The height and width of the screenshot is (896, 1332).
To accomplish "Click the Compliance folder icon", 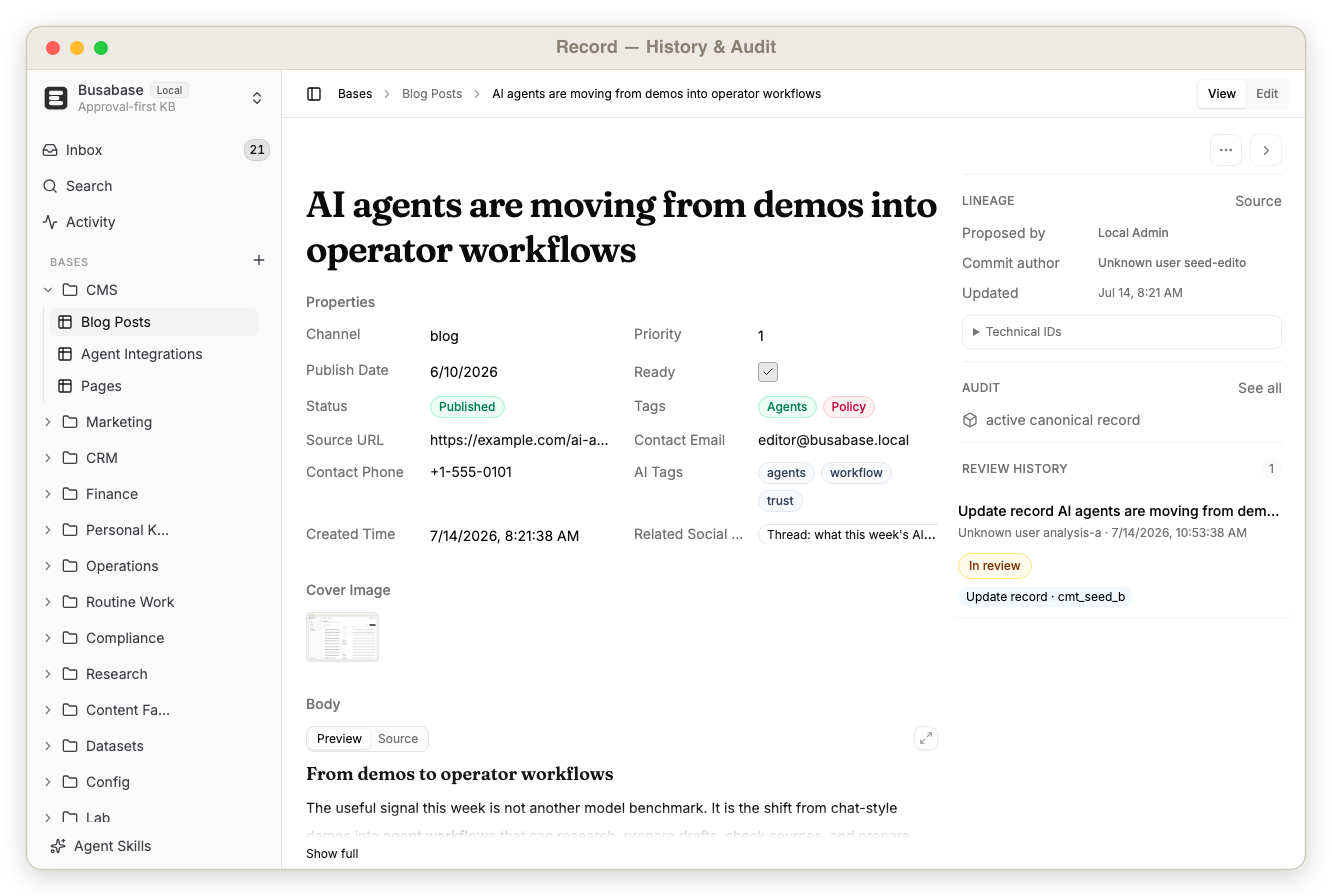I will [x=70, y=638].
